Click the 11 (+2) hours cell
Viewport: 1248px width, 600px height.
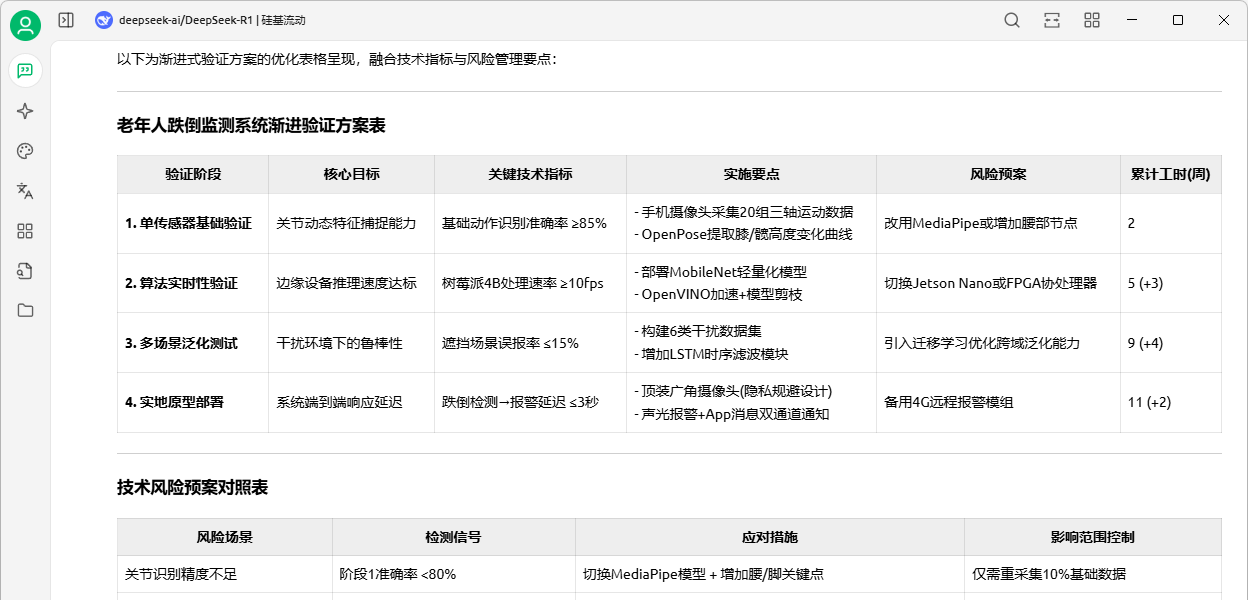tap(1171, 402)
